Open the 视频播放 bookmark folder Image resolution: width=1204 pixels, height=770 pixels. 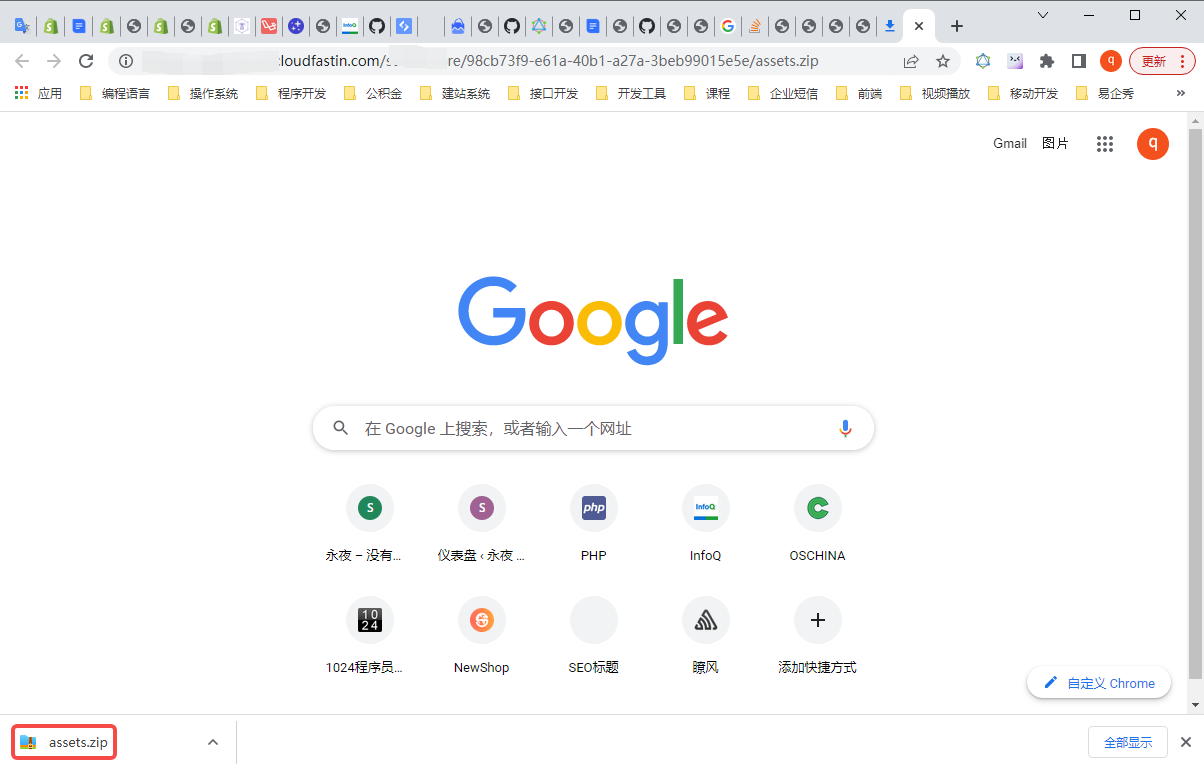pyautogui.click(x=935, y=93)
